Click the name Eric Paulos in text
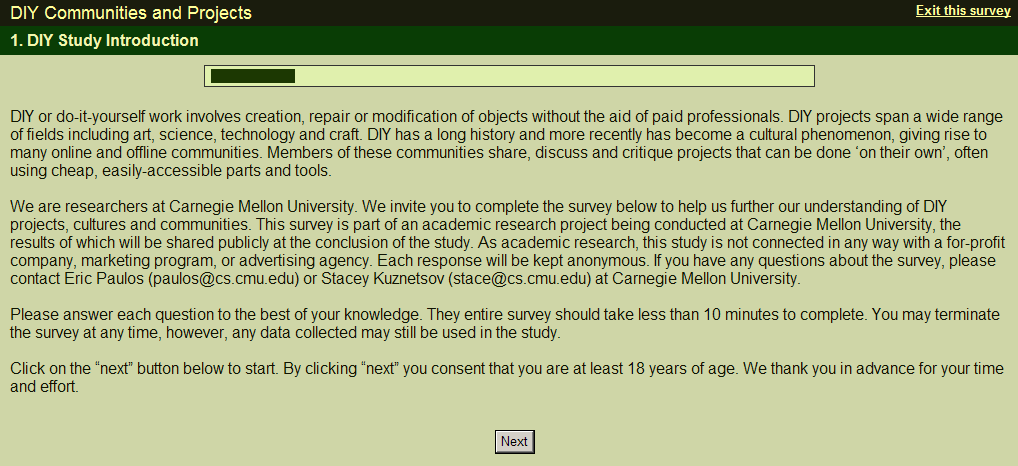This screenshot has width=1018, height=466. [104, 278]
